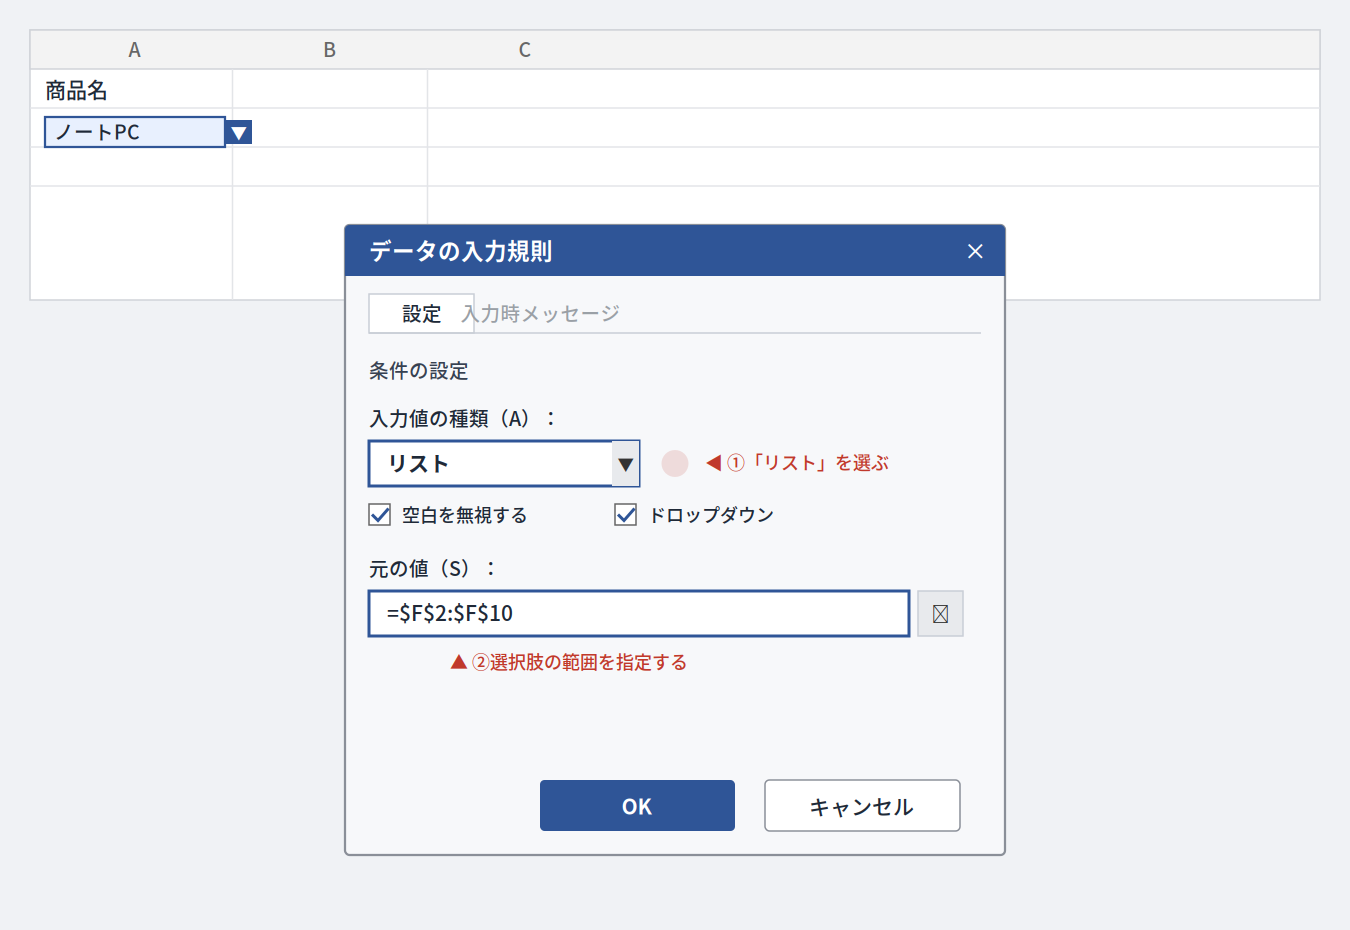The image size is (1350, 930).
Task: Click the 元の値 input field =$F$2:$F$10
Action: point(639,614)
